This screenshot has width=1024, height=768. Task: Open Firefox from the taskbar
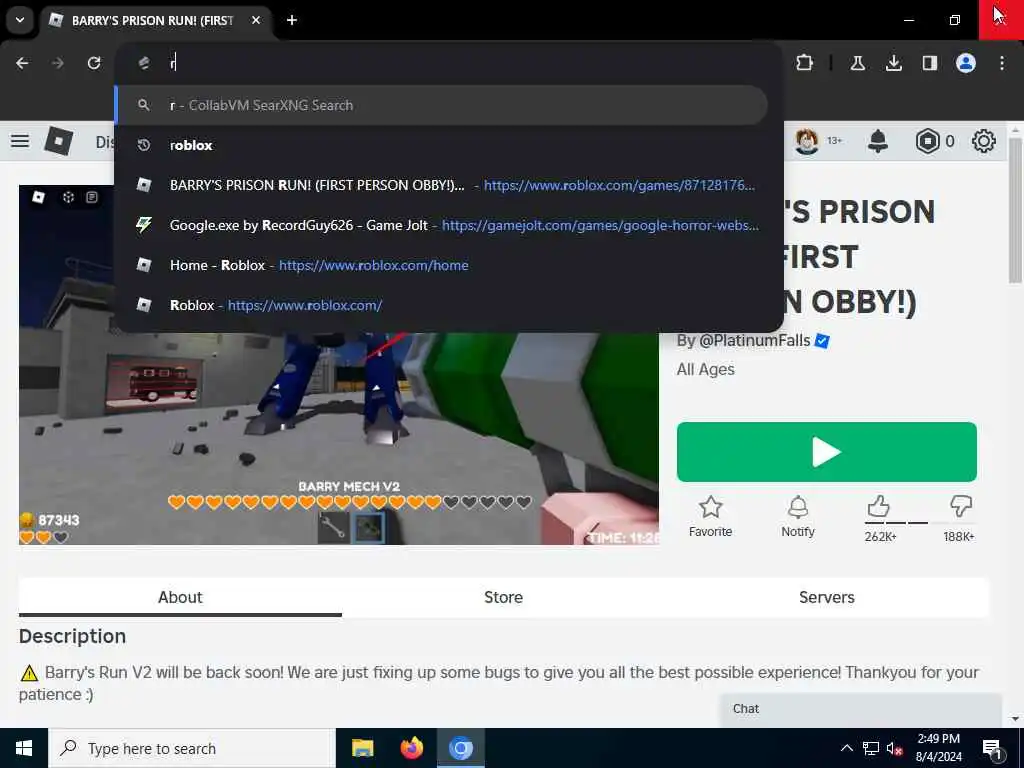click(x=411, y=748)
